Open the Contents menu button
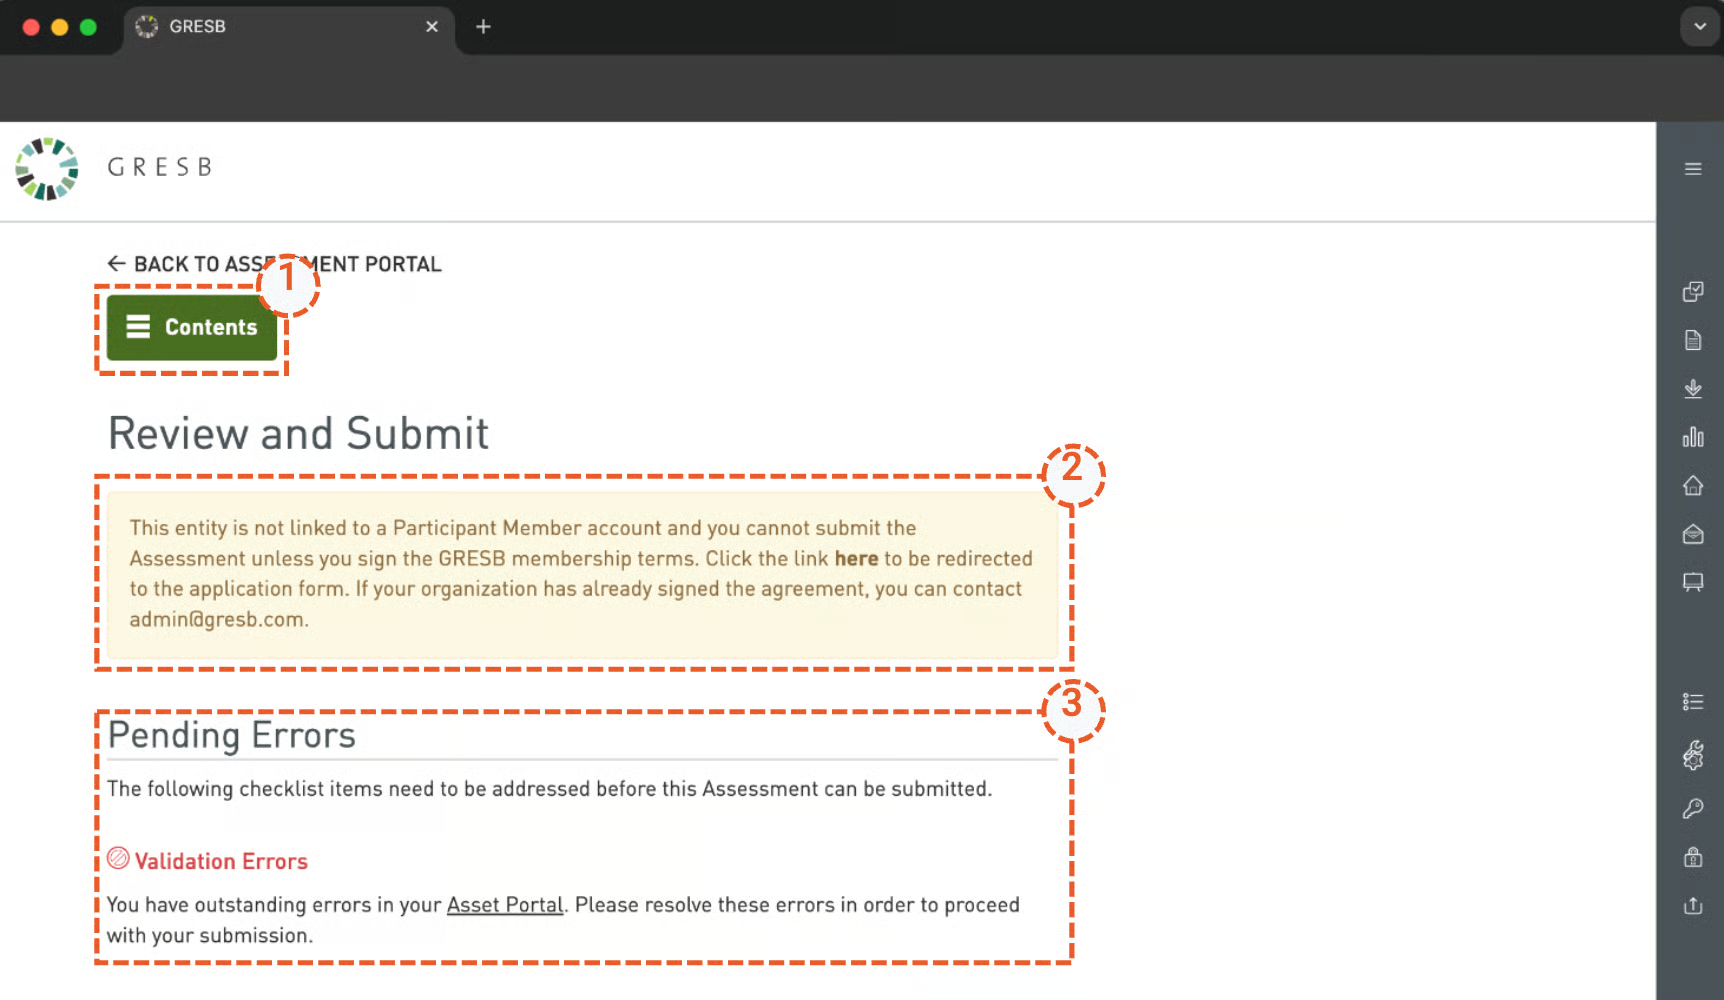The height and width of the screenshot is (1000, 1724). click(191, 327)
